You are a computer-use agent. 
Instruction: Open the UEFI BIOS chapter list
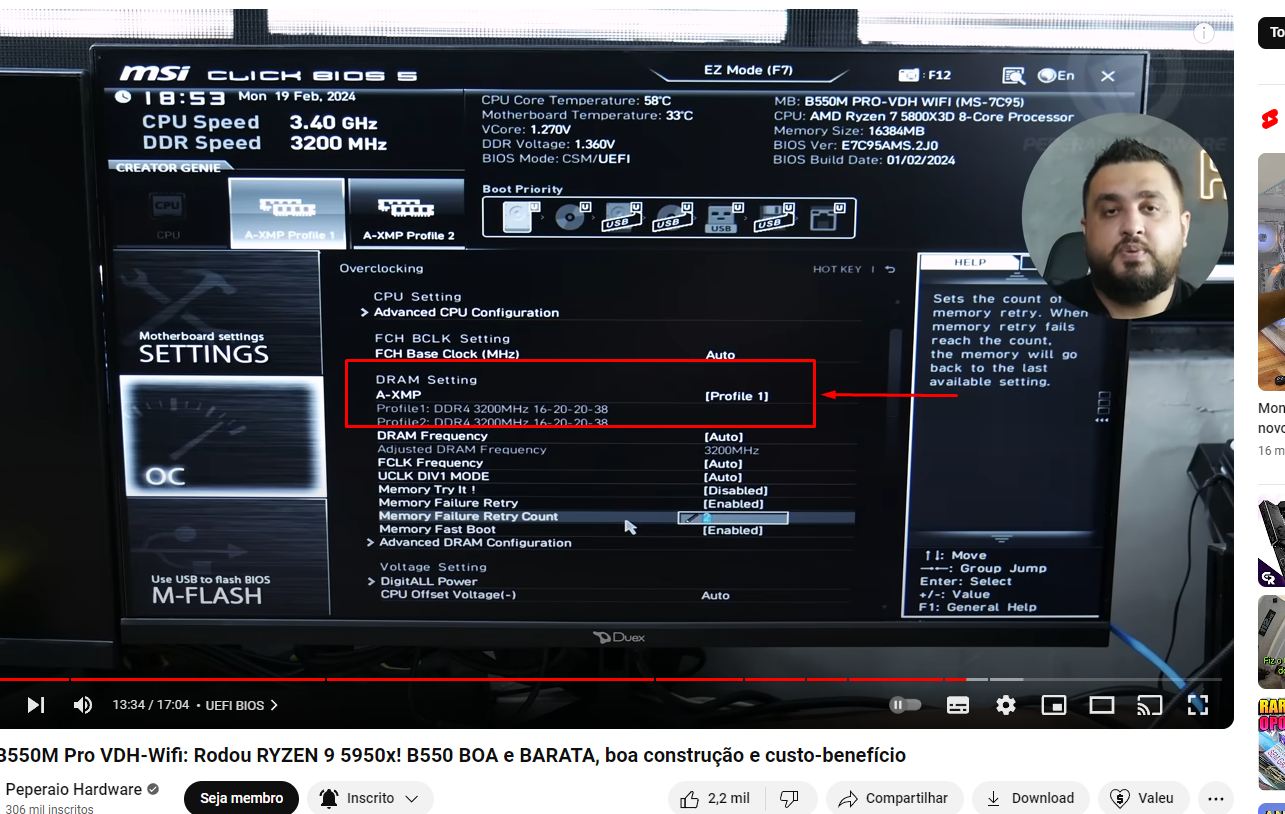tap(242, 705)
